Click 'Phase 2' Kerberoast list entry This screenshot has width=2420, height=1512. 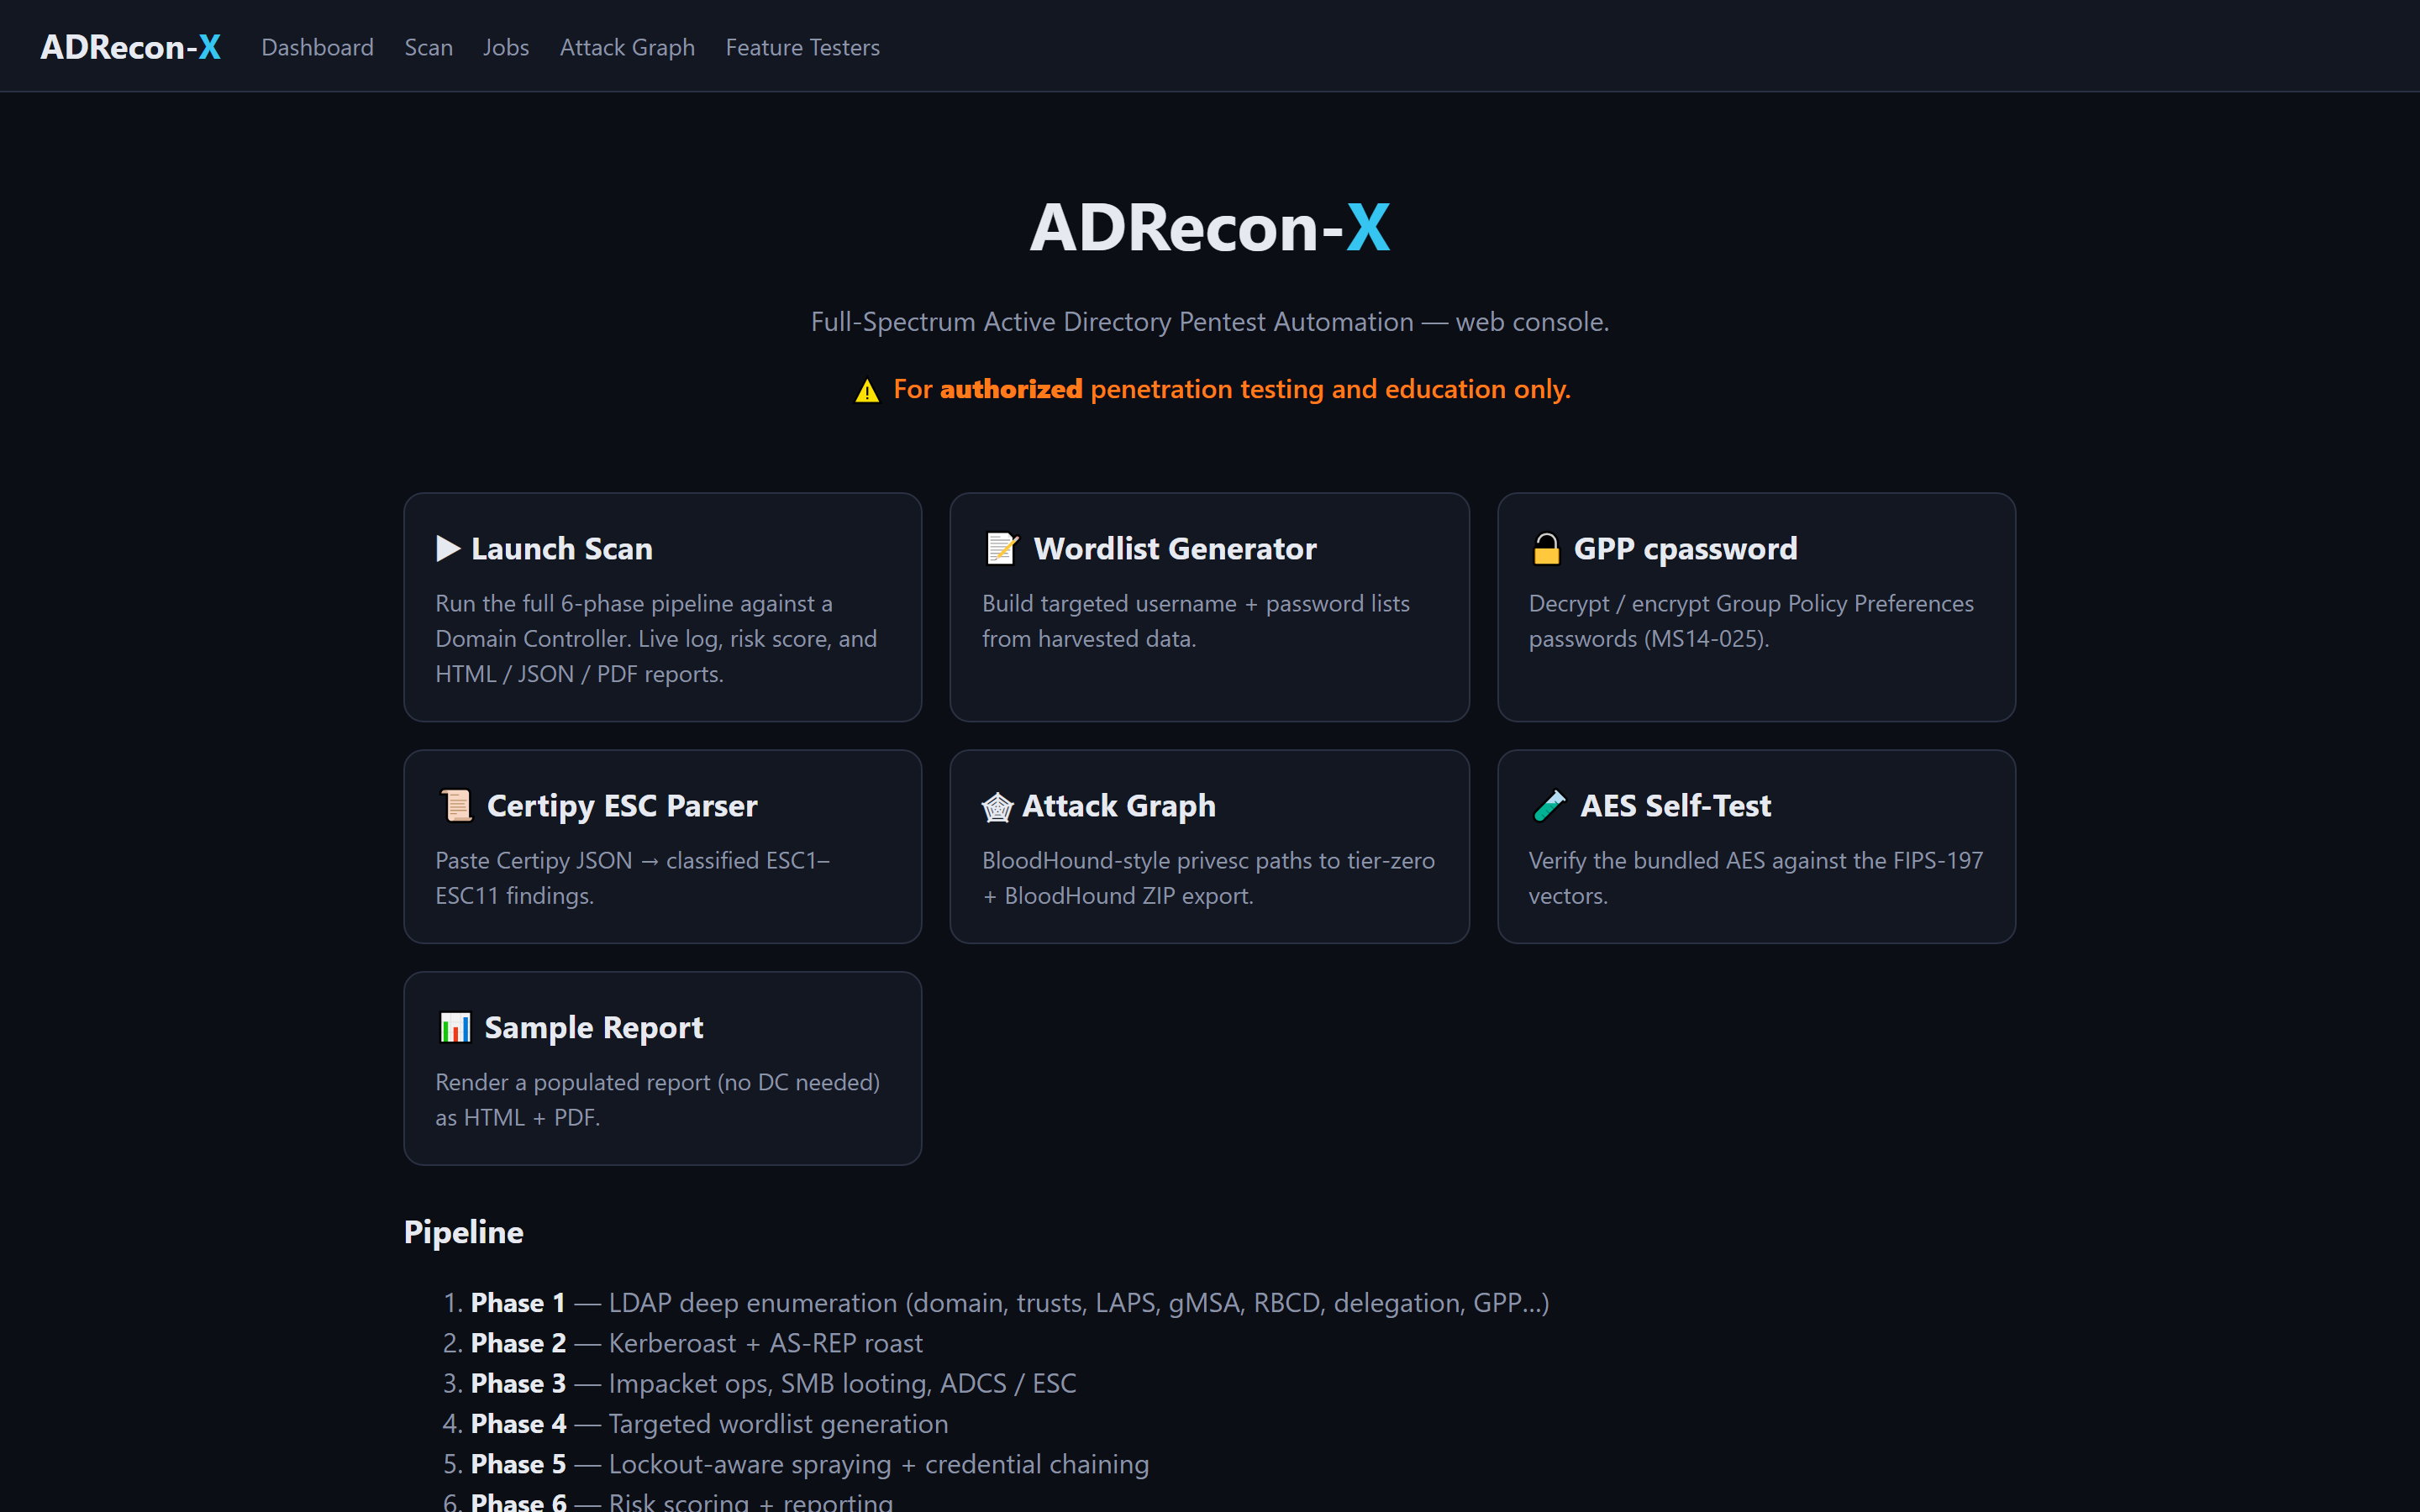click(x=697, y=1343)
